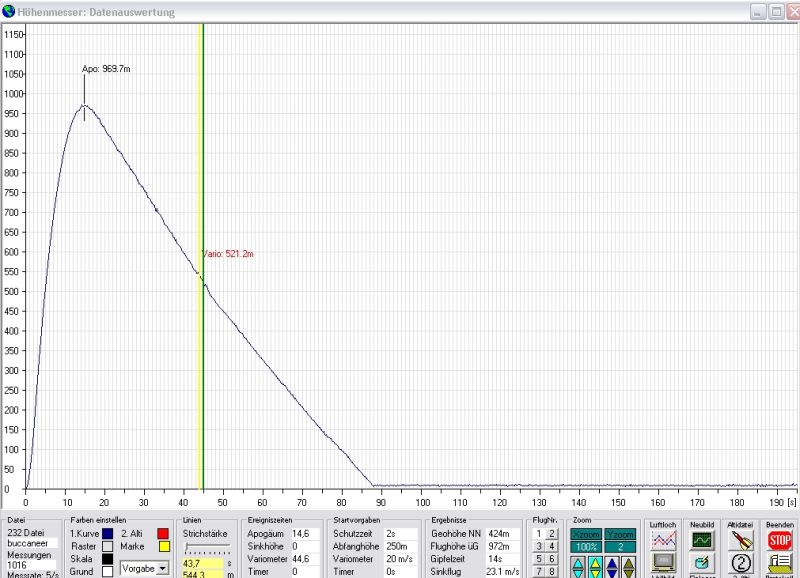The image size is (800, 578).
Task: Click the Altidatei rocket icon
Action: tap(741, 540)
